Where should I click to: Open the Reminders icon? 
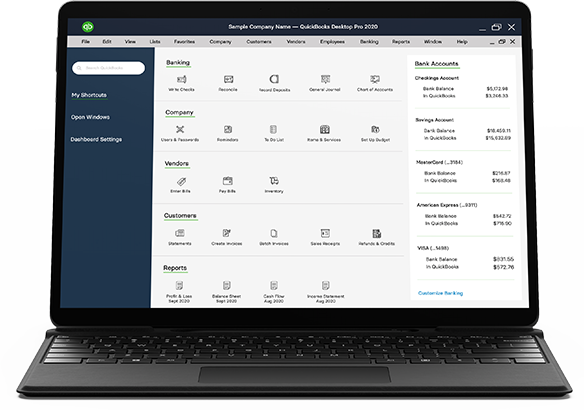(x=228, y=129)
